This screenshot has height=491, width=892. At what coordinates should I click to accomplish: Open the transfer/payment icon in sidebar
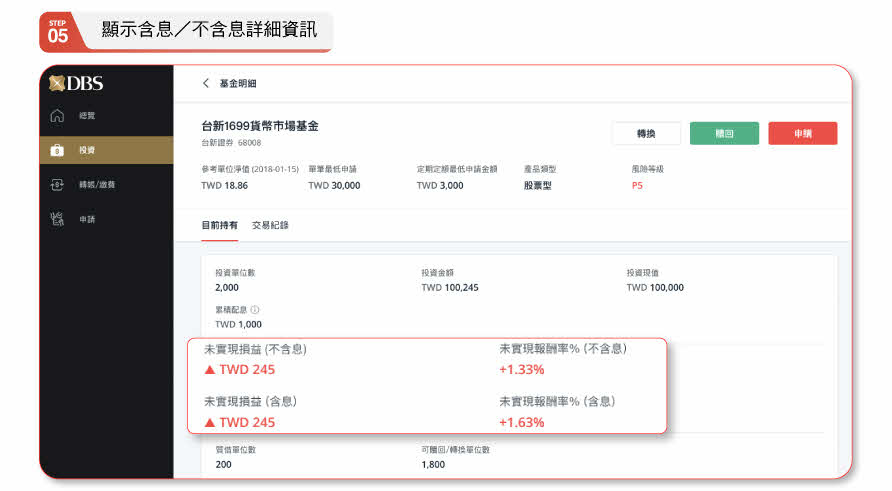click(57, 184)
